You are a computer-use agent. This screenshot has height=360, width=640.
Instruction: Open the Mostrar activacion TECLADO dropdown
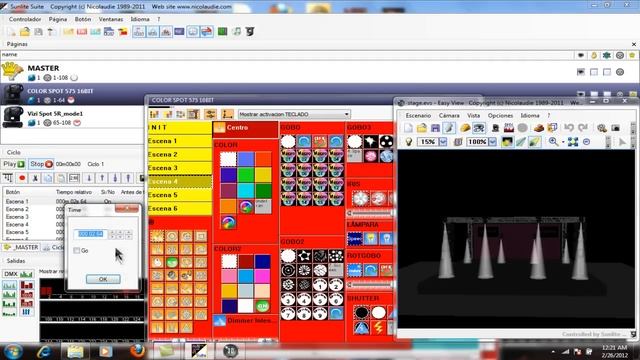click(294, 114)
